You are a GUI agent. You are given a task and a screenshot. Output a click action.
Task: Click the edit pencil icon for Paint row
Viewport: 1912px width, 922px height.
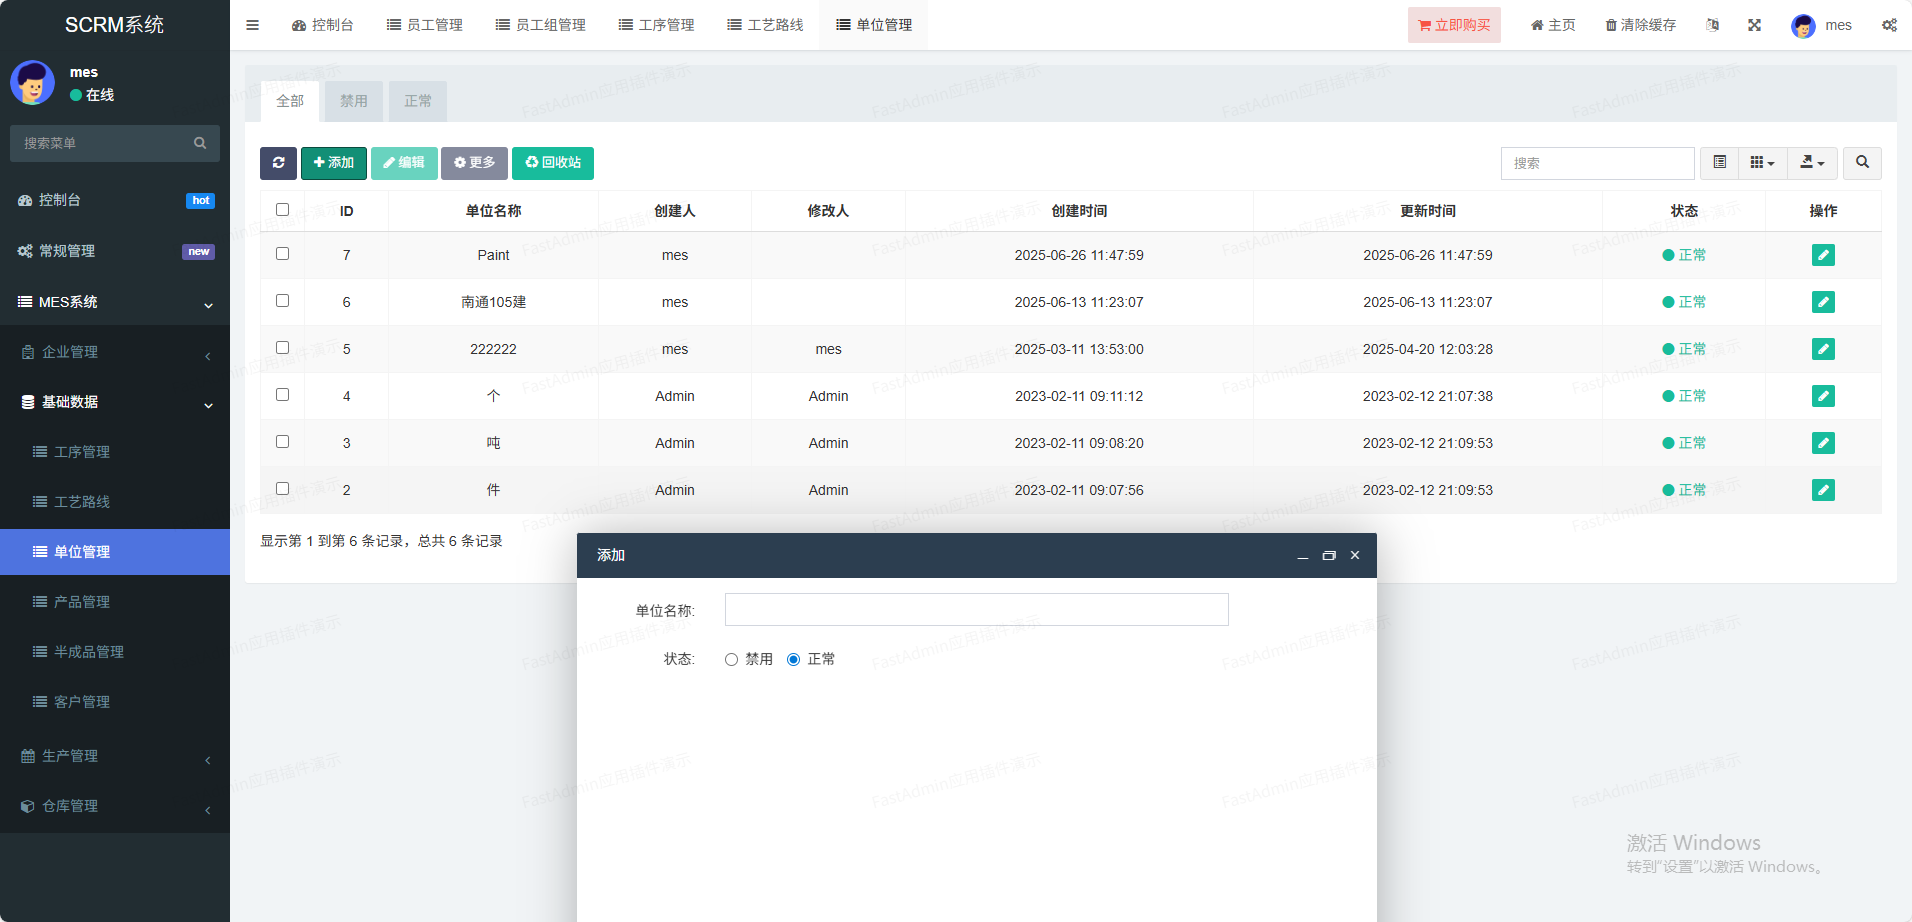click(1822, 255)
